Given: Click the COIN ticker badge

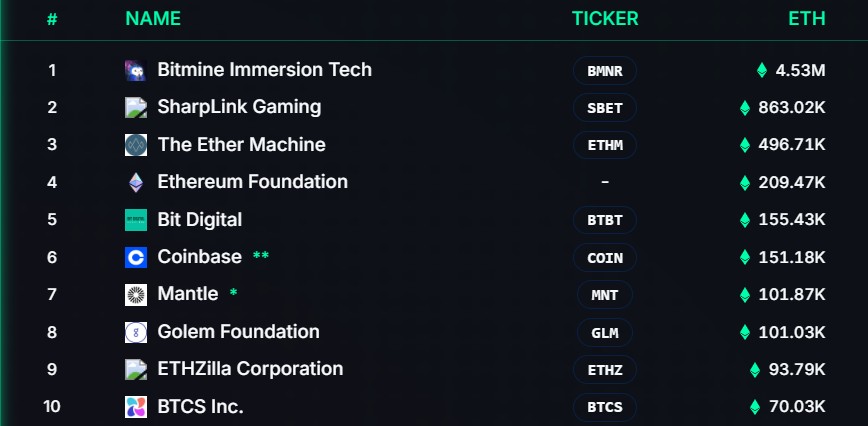Looking at the screenshot, I should point(605,258).
